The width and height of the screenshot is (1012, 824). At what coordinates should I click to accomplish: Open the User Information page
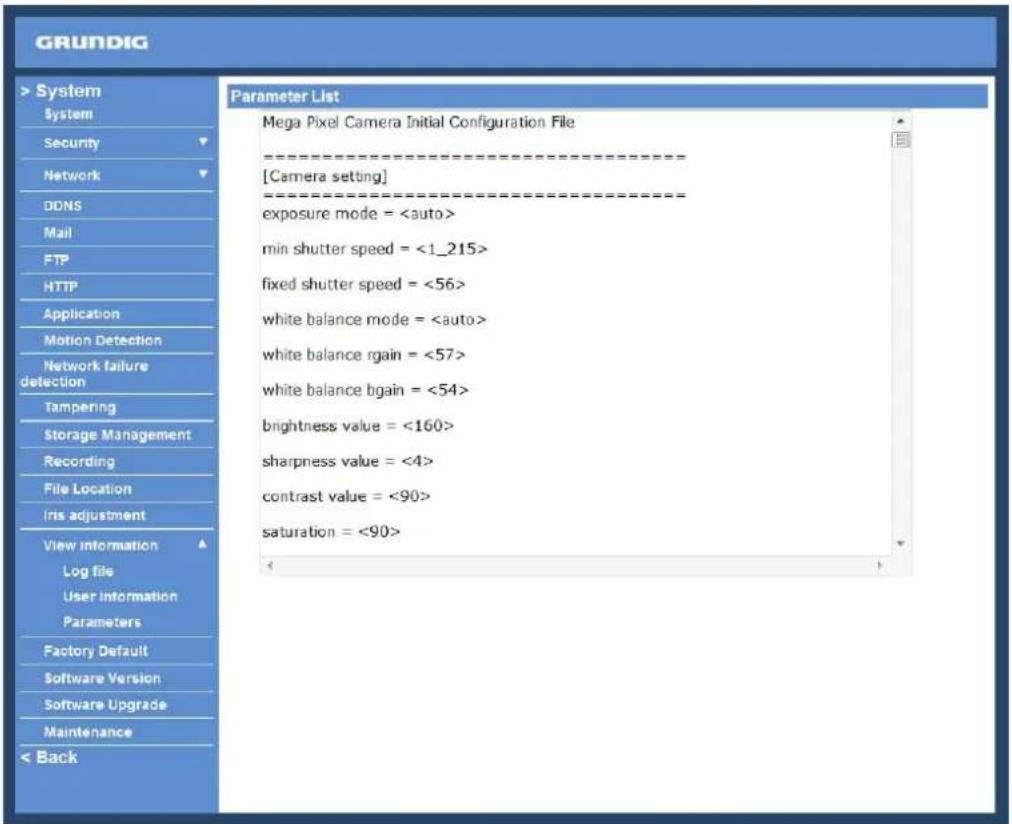120,597
